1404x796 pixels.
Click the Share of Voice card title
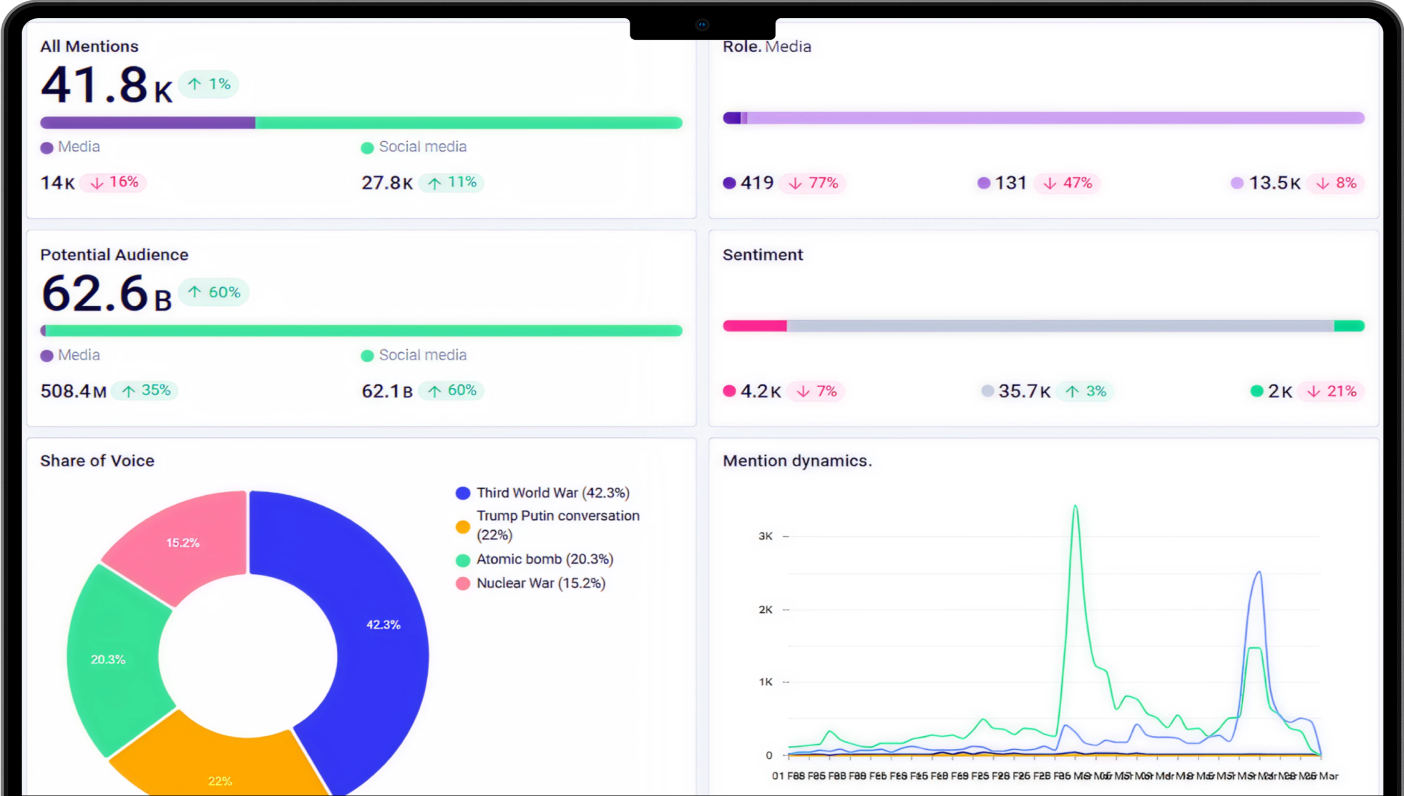pyautogui.click(x=97, y=461)
